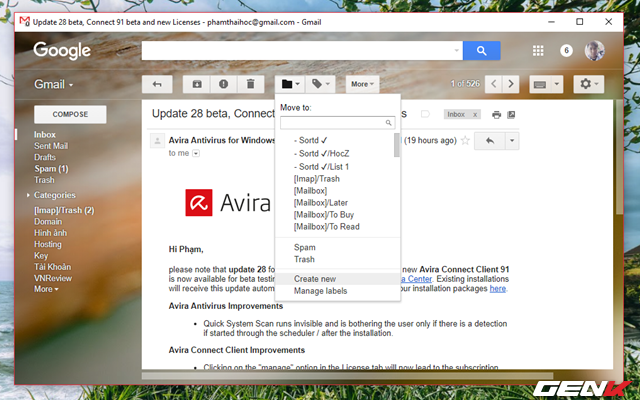Click the Google logo
Viewport: 640px width, 400px height.
pos(62,51)
